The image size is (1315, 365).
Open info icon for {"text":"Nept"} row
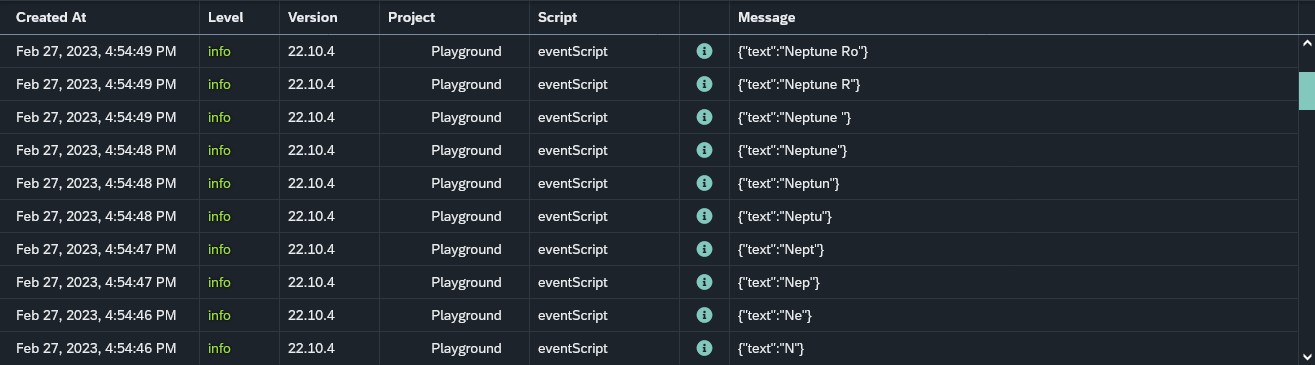point(704,249)
